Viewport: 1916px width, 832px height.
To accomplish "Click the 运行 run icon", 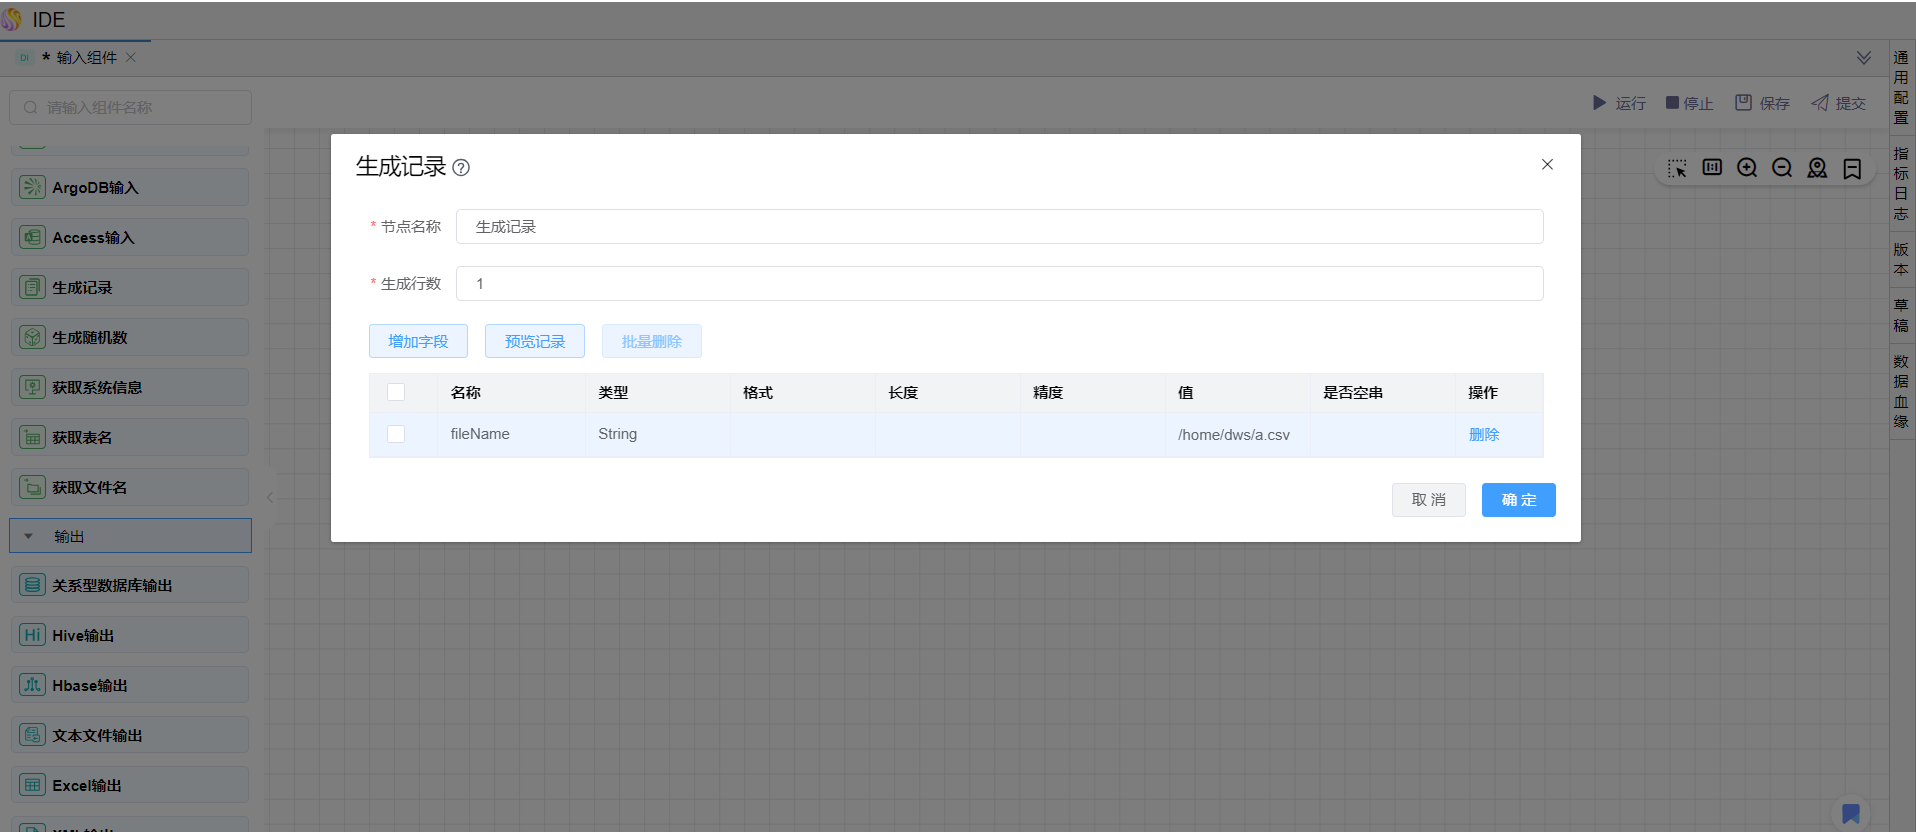I will click(x=1599, y=103).
